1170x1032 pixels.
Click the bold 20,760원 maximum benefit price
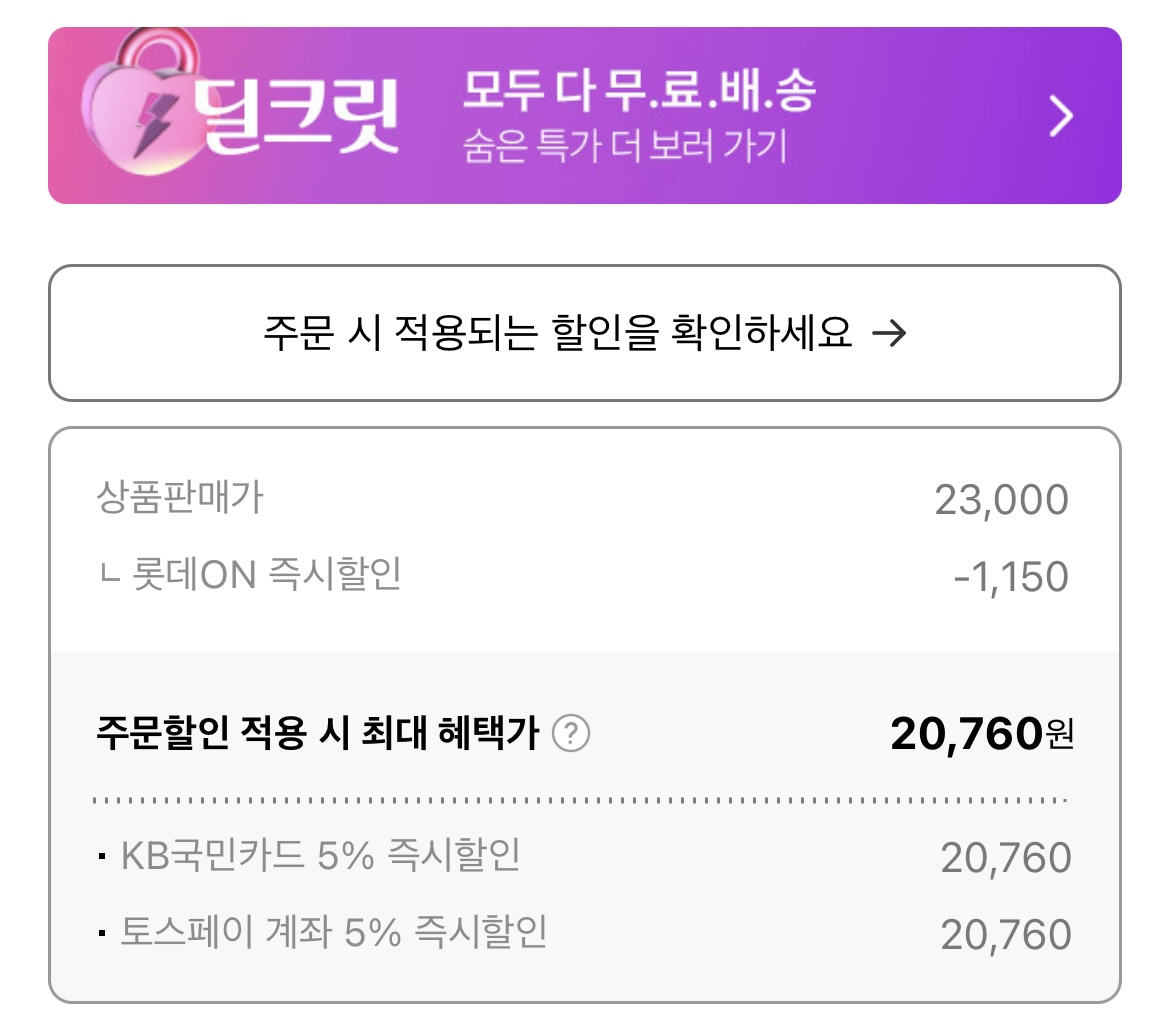pyautogui.click(x=982, y=734)
